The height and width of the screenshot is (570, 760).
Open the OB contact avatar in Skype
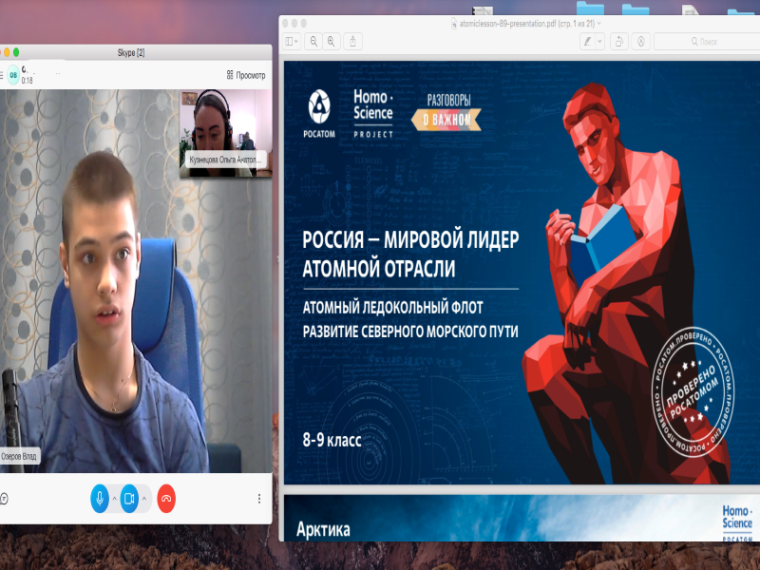coord(13,75)
